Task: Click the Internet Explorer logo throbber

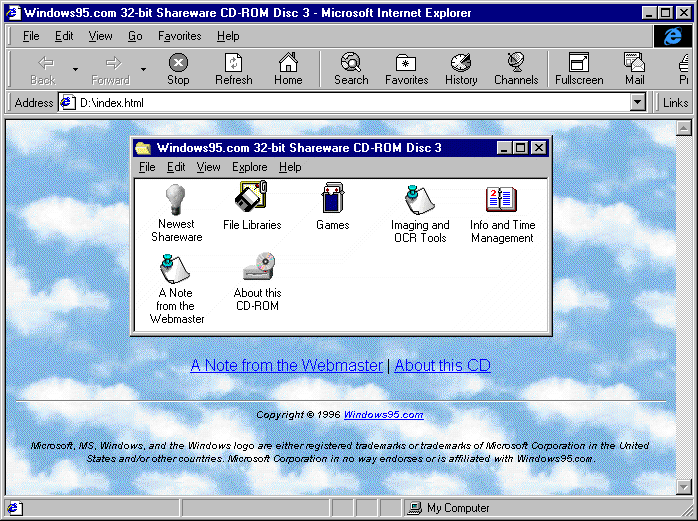Action: point(673,36)
